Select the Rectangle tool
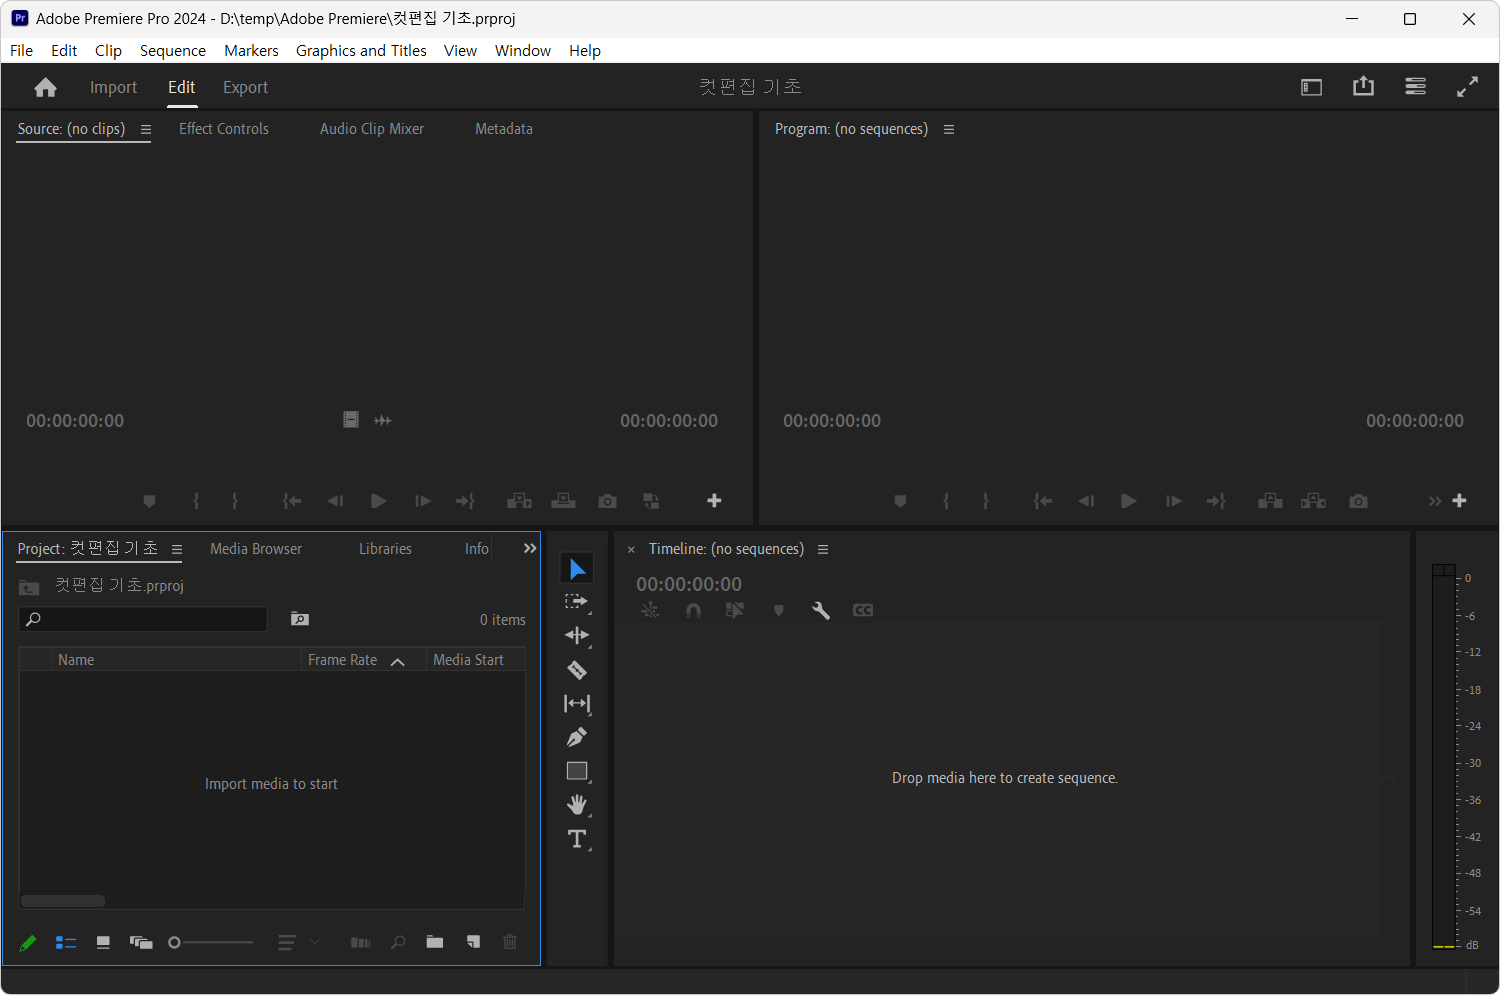The image size is (1500, 995). 577,771
